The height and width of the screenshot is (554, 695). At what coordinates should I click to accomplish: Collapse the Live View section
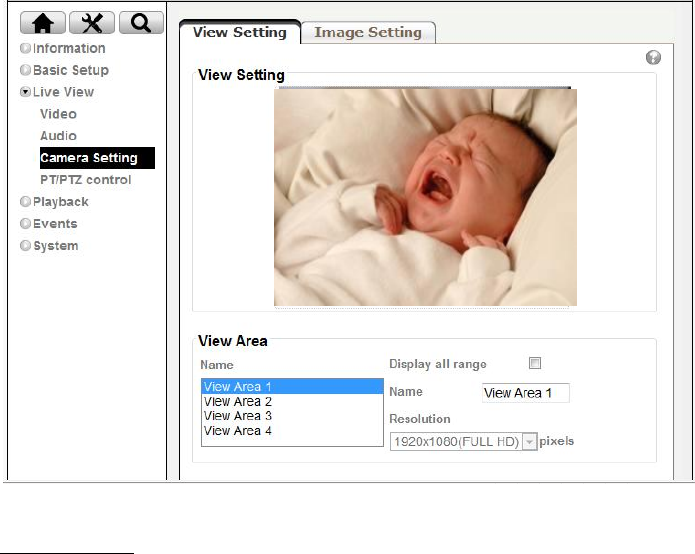57,92
